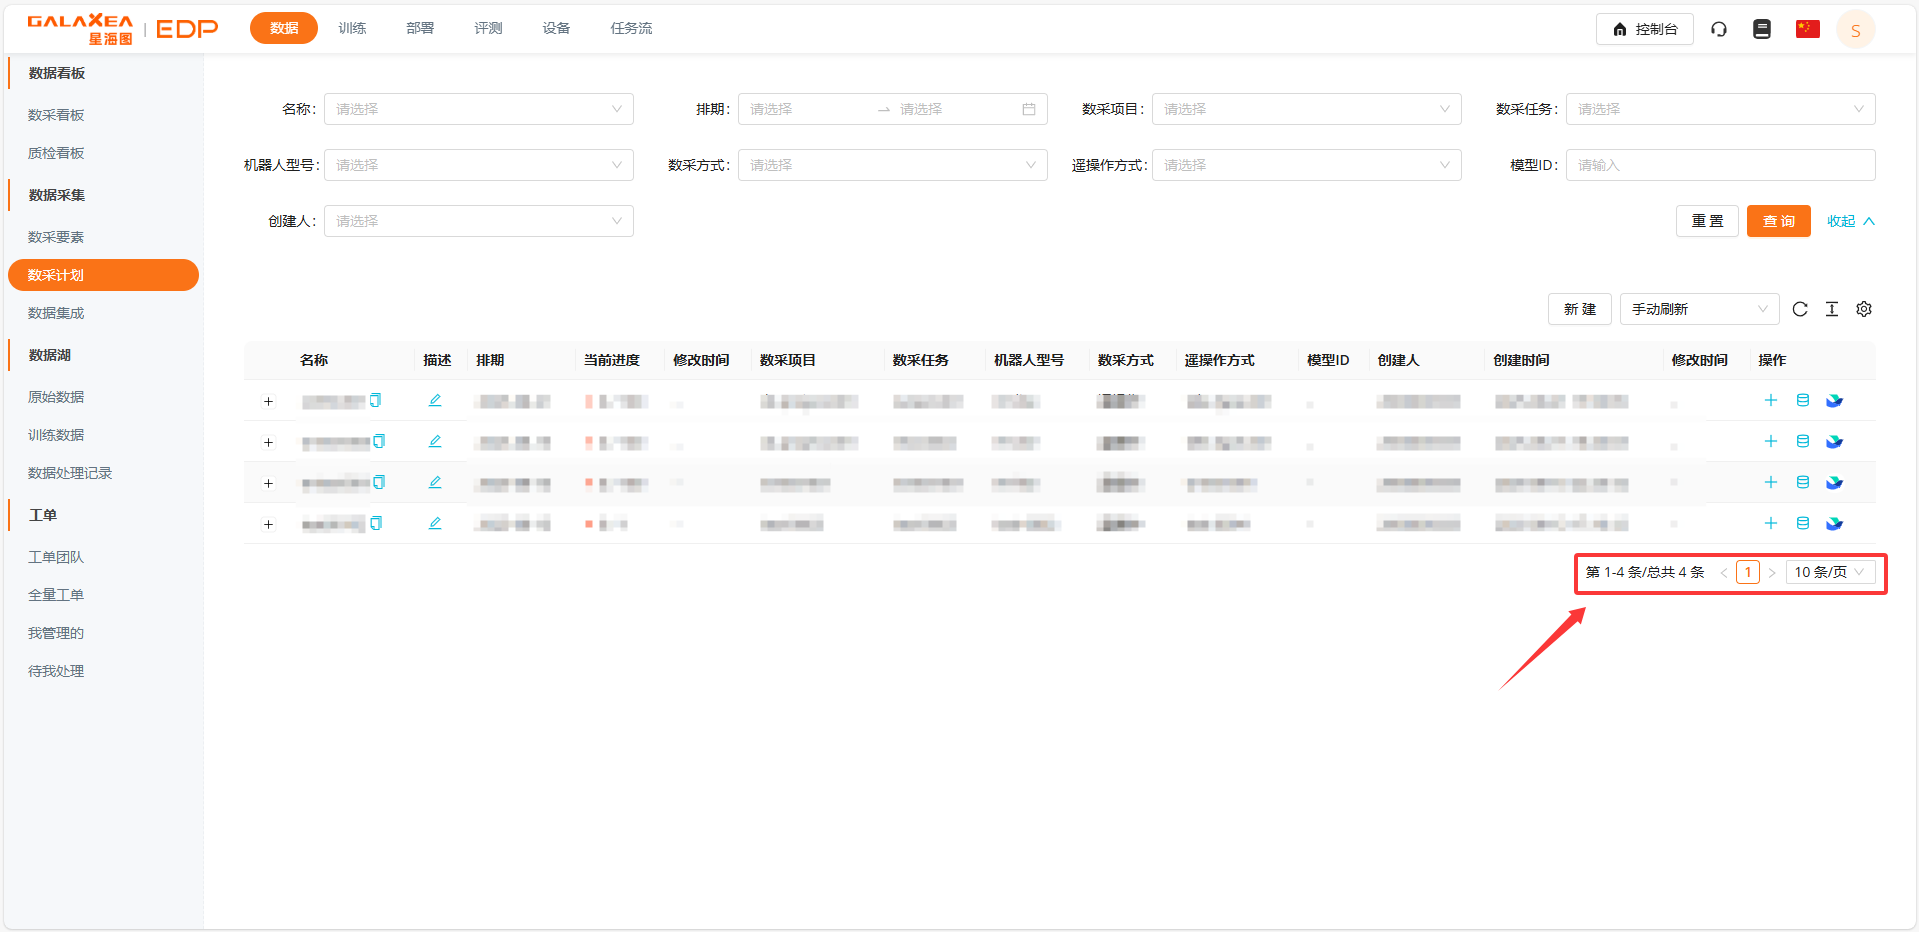Image resolution: width=1919 pixels, height=932 pixels.
Task: Click the copy icon beside first row name
Action: (x=376, y=399)
